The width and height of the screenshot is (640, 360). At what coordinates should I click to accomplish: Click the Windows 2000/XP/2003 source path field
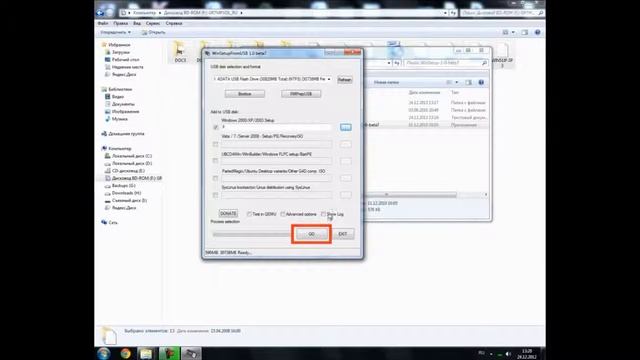[x=276, y=127]
